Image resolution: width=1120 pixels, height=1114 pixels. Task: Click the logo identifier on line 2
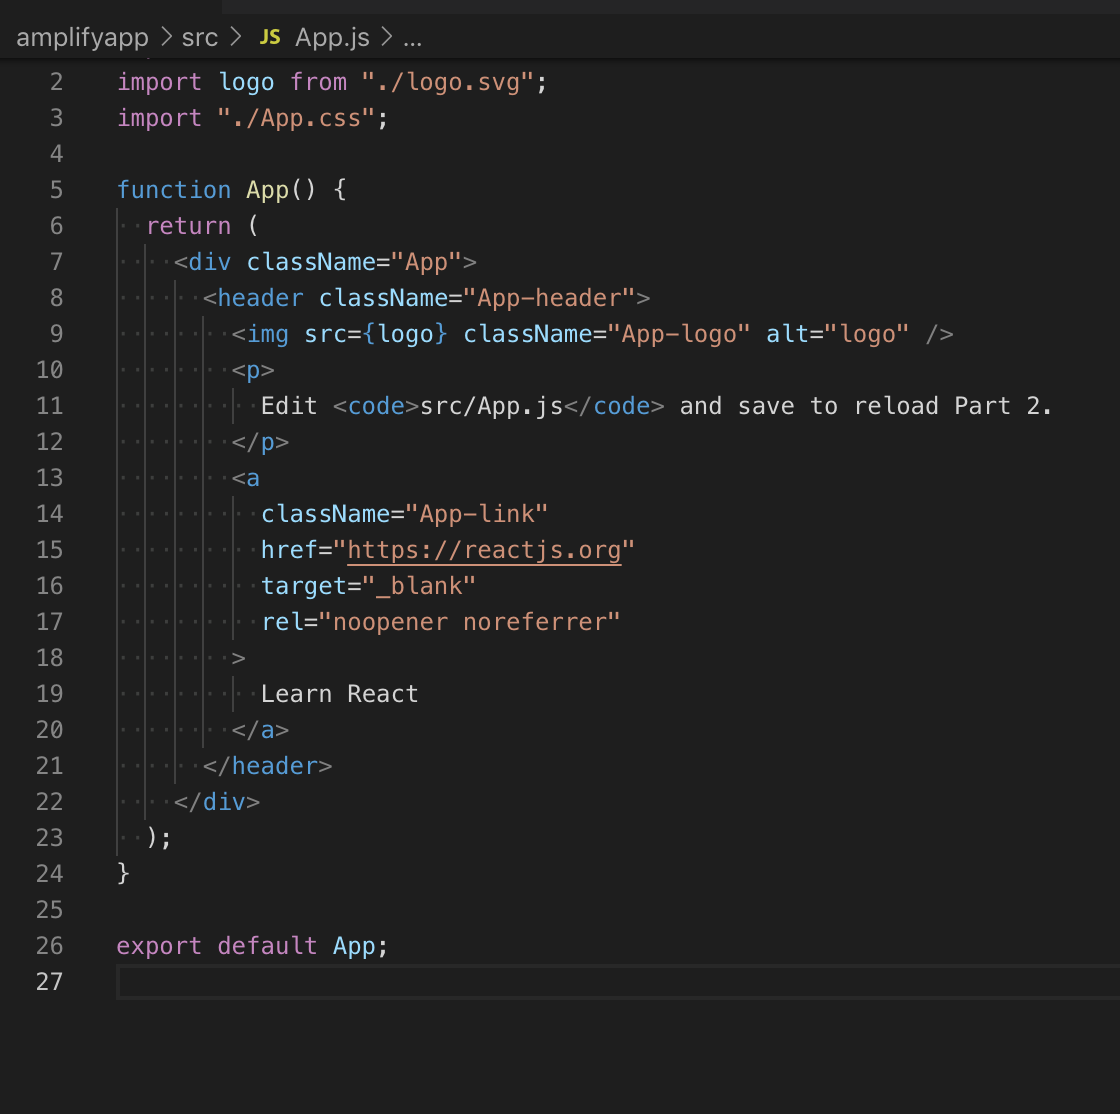pos(246,82)
